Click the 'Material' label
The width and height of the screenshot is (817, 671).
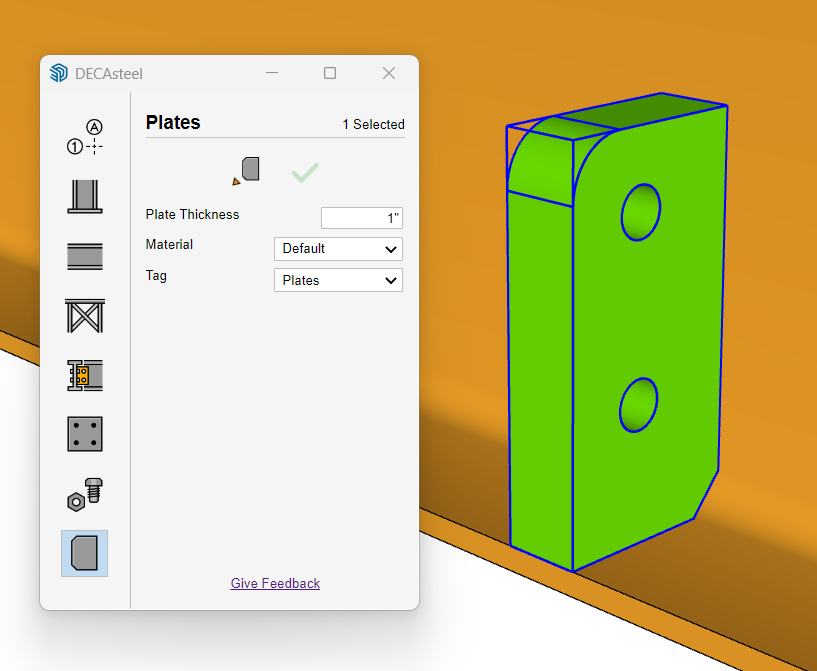tap(169, 244)
